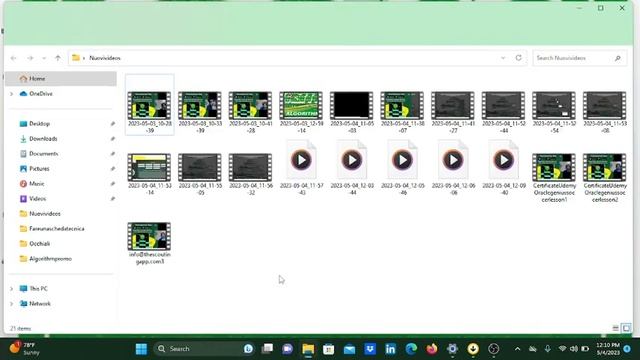
Task: Open Dropbox from the taskbar
Action: click(370, 349)
